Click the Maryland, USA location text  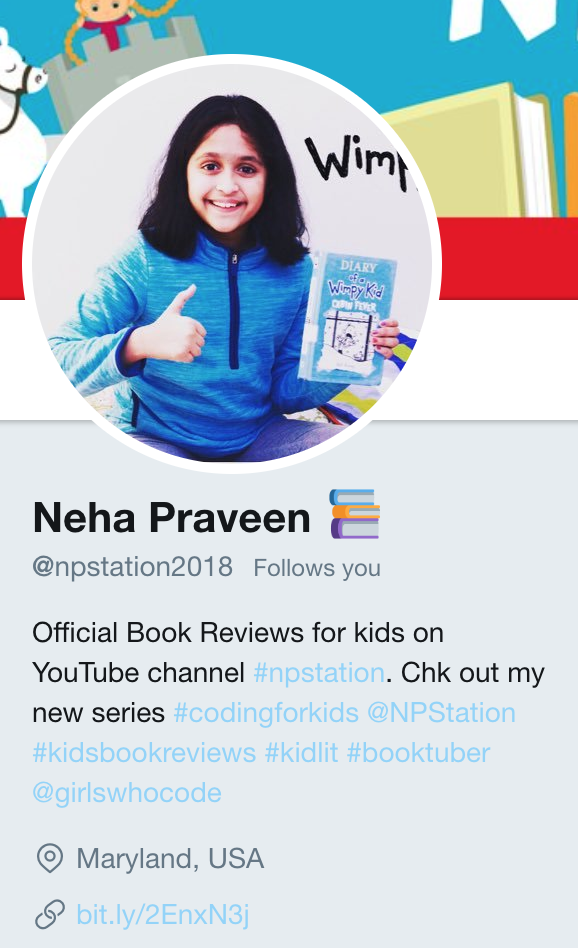coord(170,859)
